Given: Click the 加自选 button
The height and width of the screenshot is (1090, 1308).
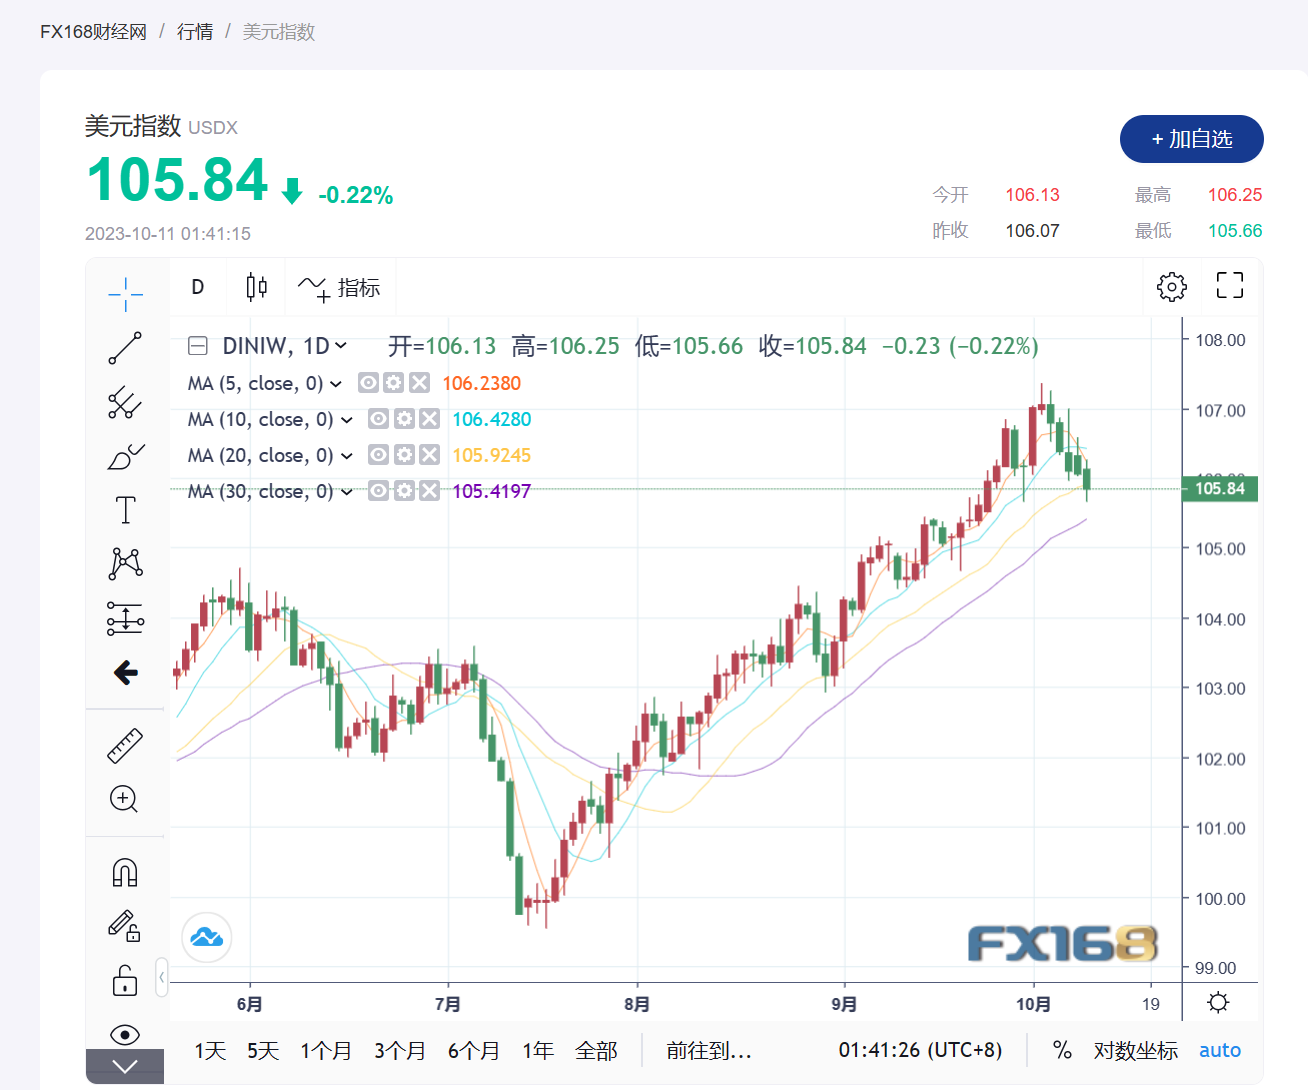Looking at the screenshot, I should click(x=1191, y=139).
